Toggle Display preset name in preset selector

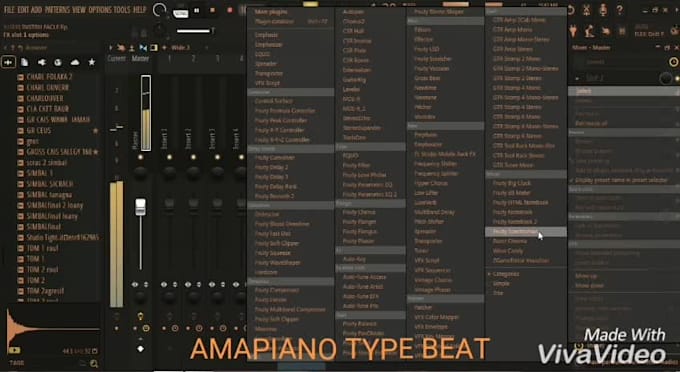620,180
